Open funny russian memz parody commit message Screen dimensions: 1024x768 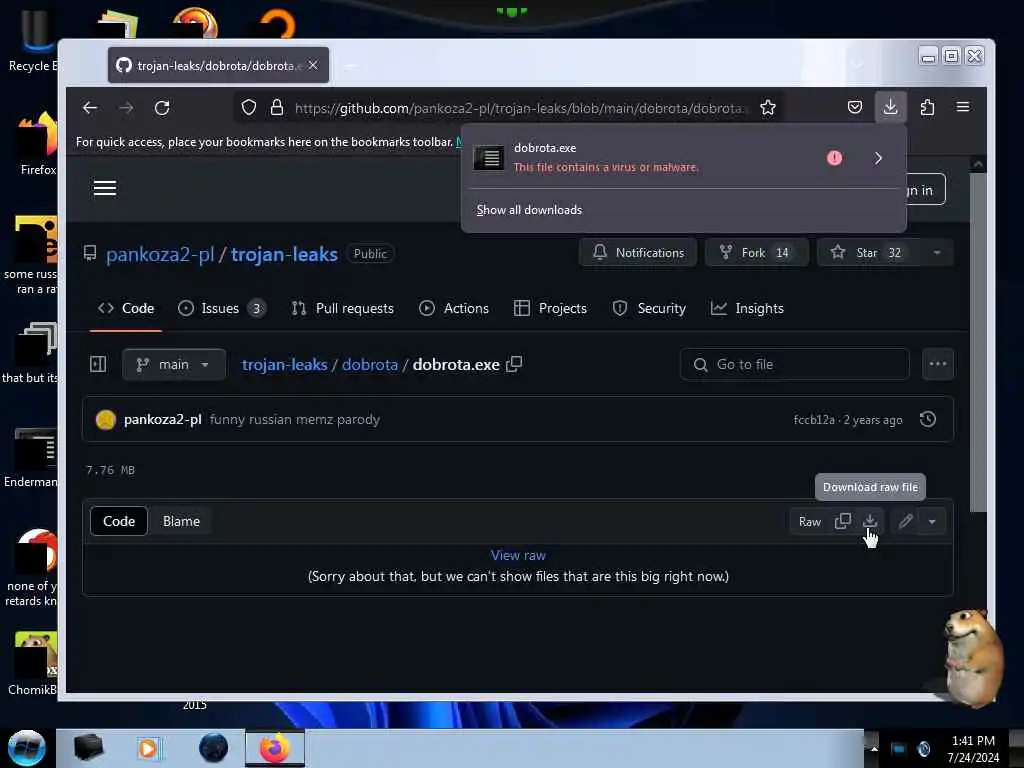pos(295,419)
